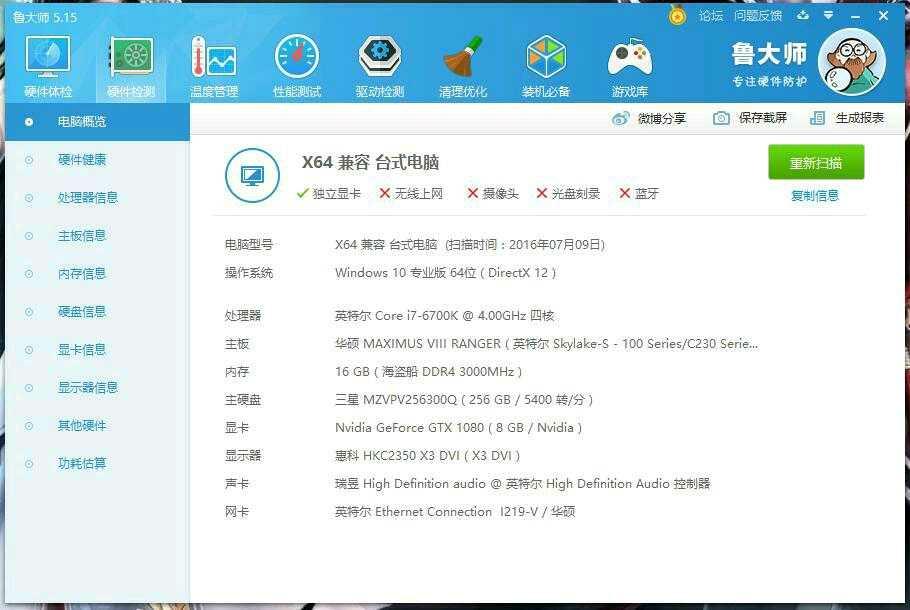Open 显示器信息 monitor info section

[x=98, y=388]
